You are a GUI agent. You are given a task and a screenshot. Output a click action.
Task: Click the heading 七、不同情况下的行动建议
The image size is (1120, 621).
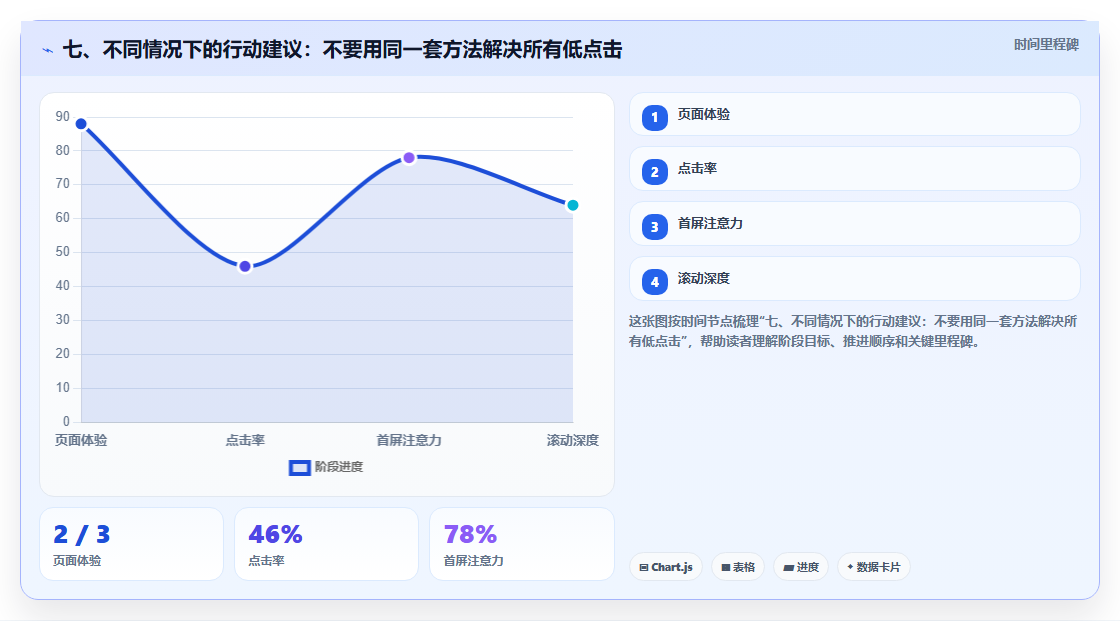pyautogui.click(x=342, y=49)
